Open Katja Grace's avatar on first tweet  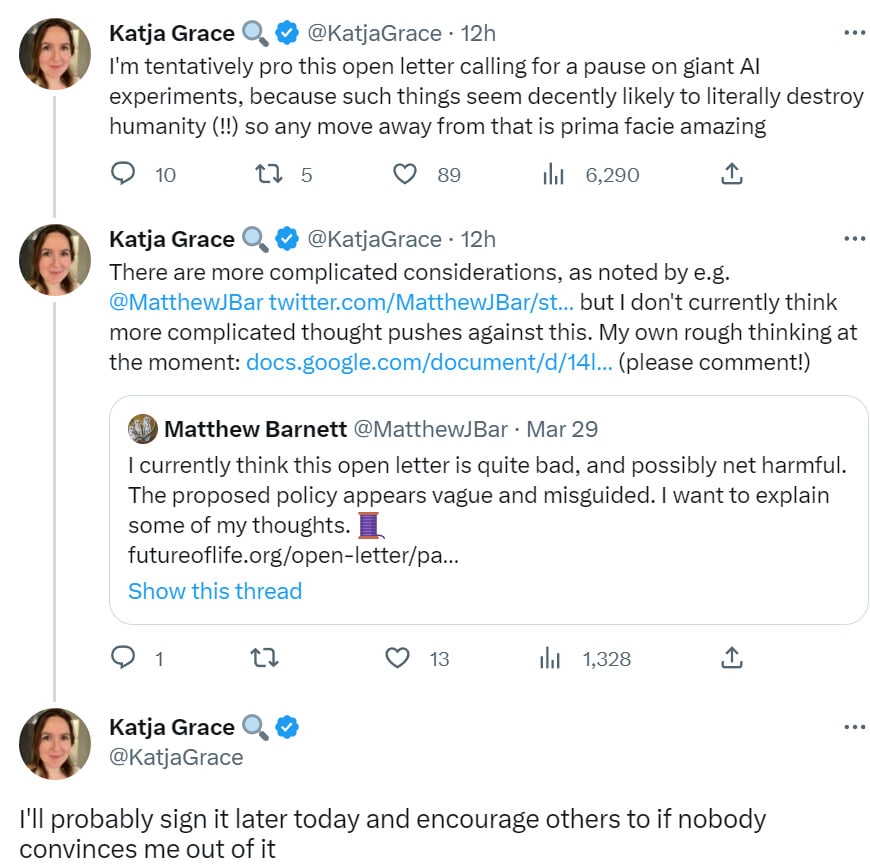tap(55, 54)
